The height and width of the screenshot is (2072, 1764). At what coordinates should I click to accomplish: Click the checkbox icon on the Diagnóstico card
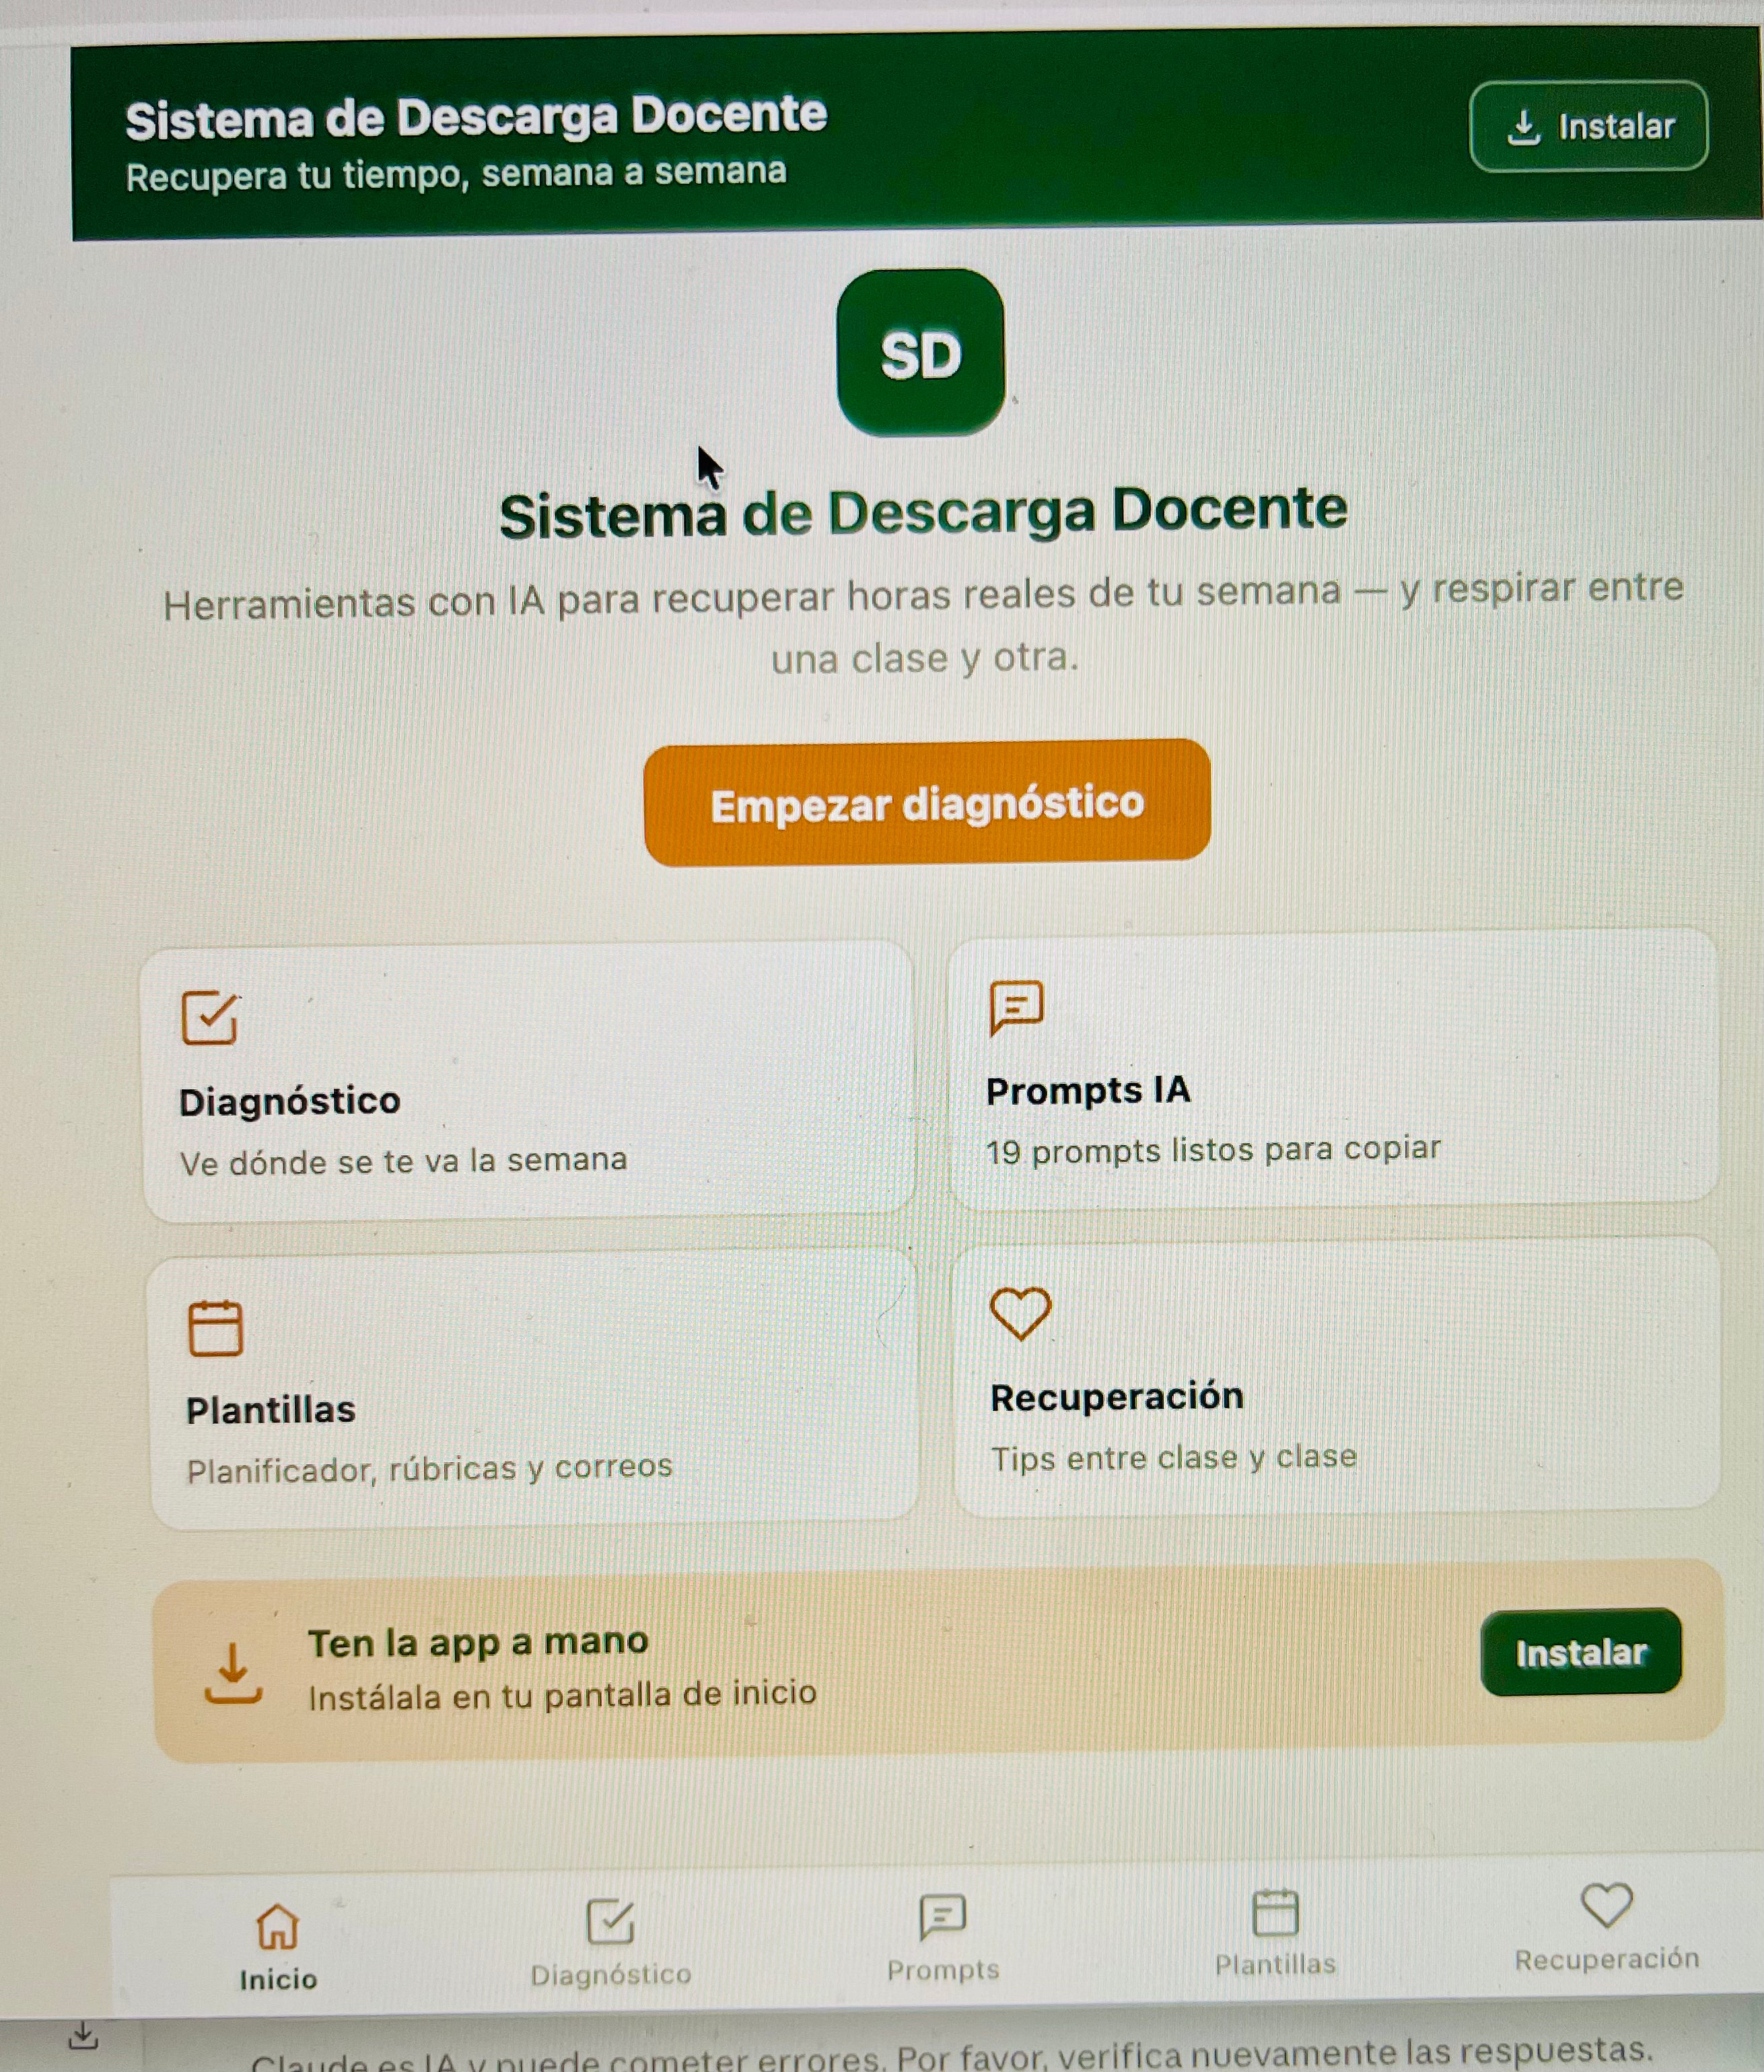(x=209, y=1018)
